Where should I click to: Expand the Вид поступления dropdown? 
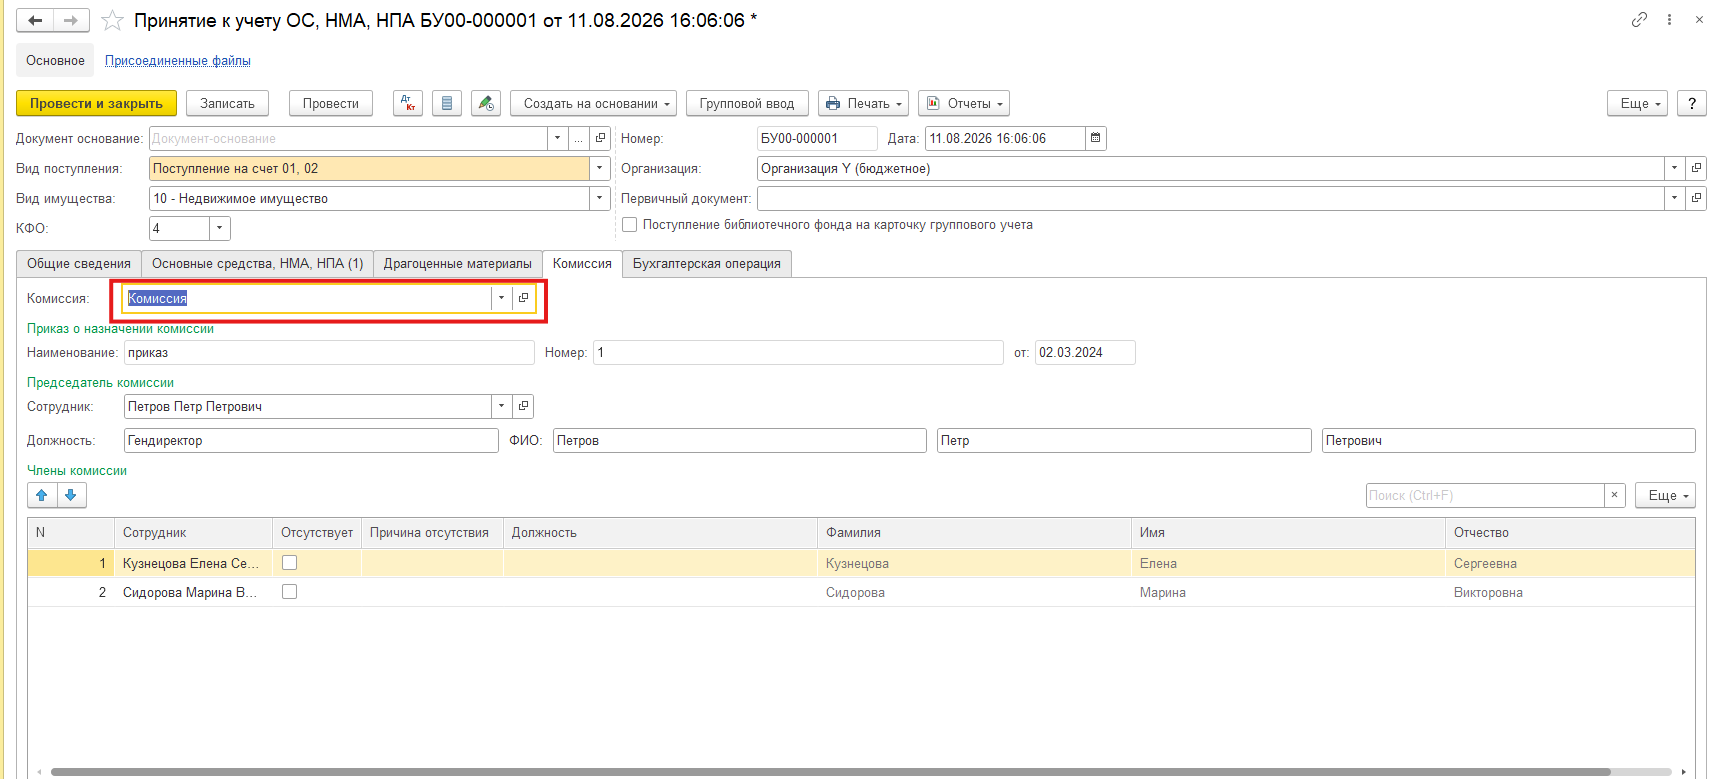[600, 168]
